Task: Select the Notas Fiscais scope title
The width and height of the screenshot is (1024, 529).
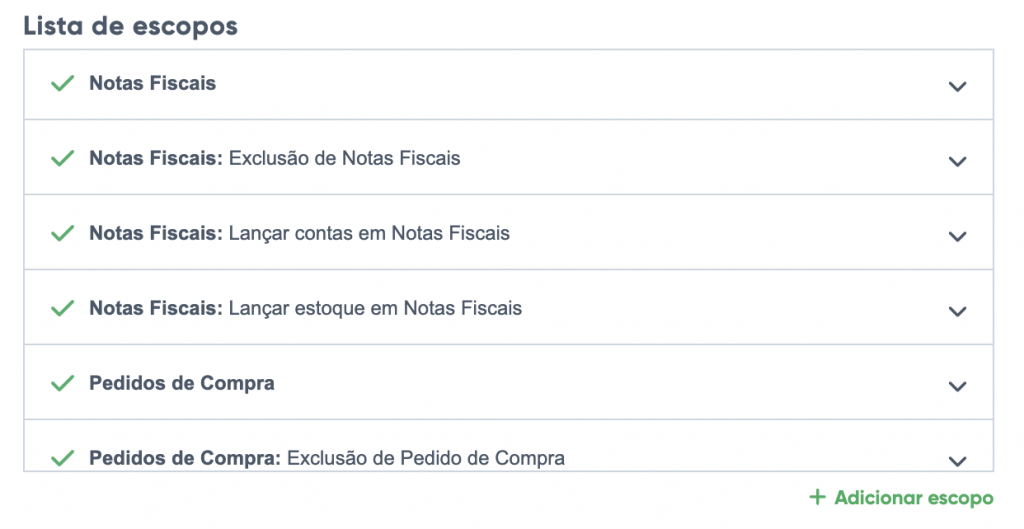Action: tap(152, 83)
